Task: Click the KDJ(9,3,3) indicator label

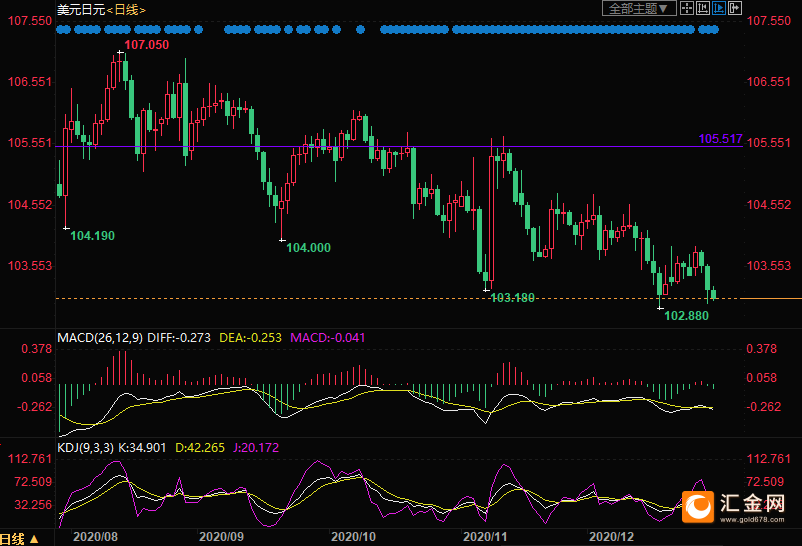Action: (85, 448)
